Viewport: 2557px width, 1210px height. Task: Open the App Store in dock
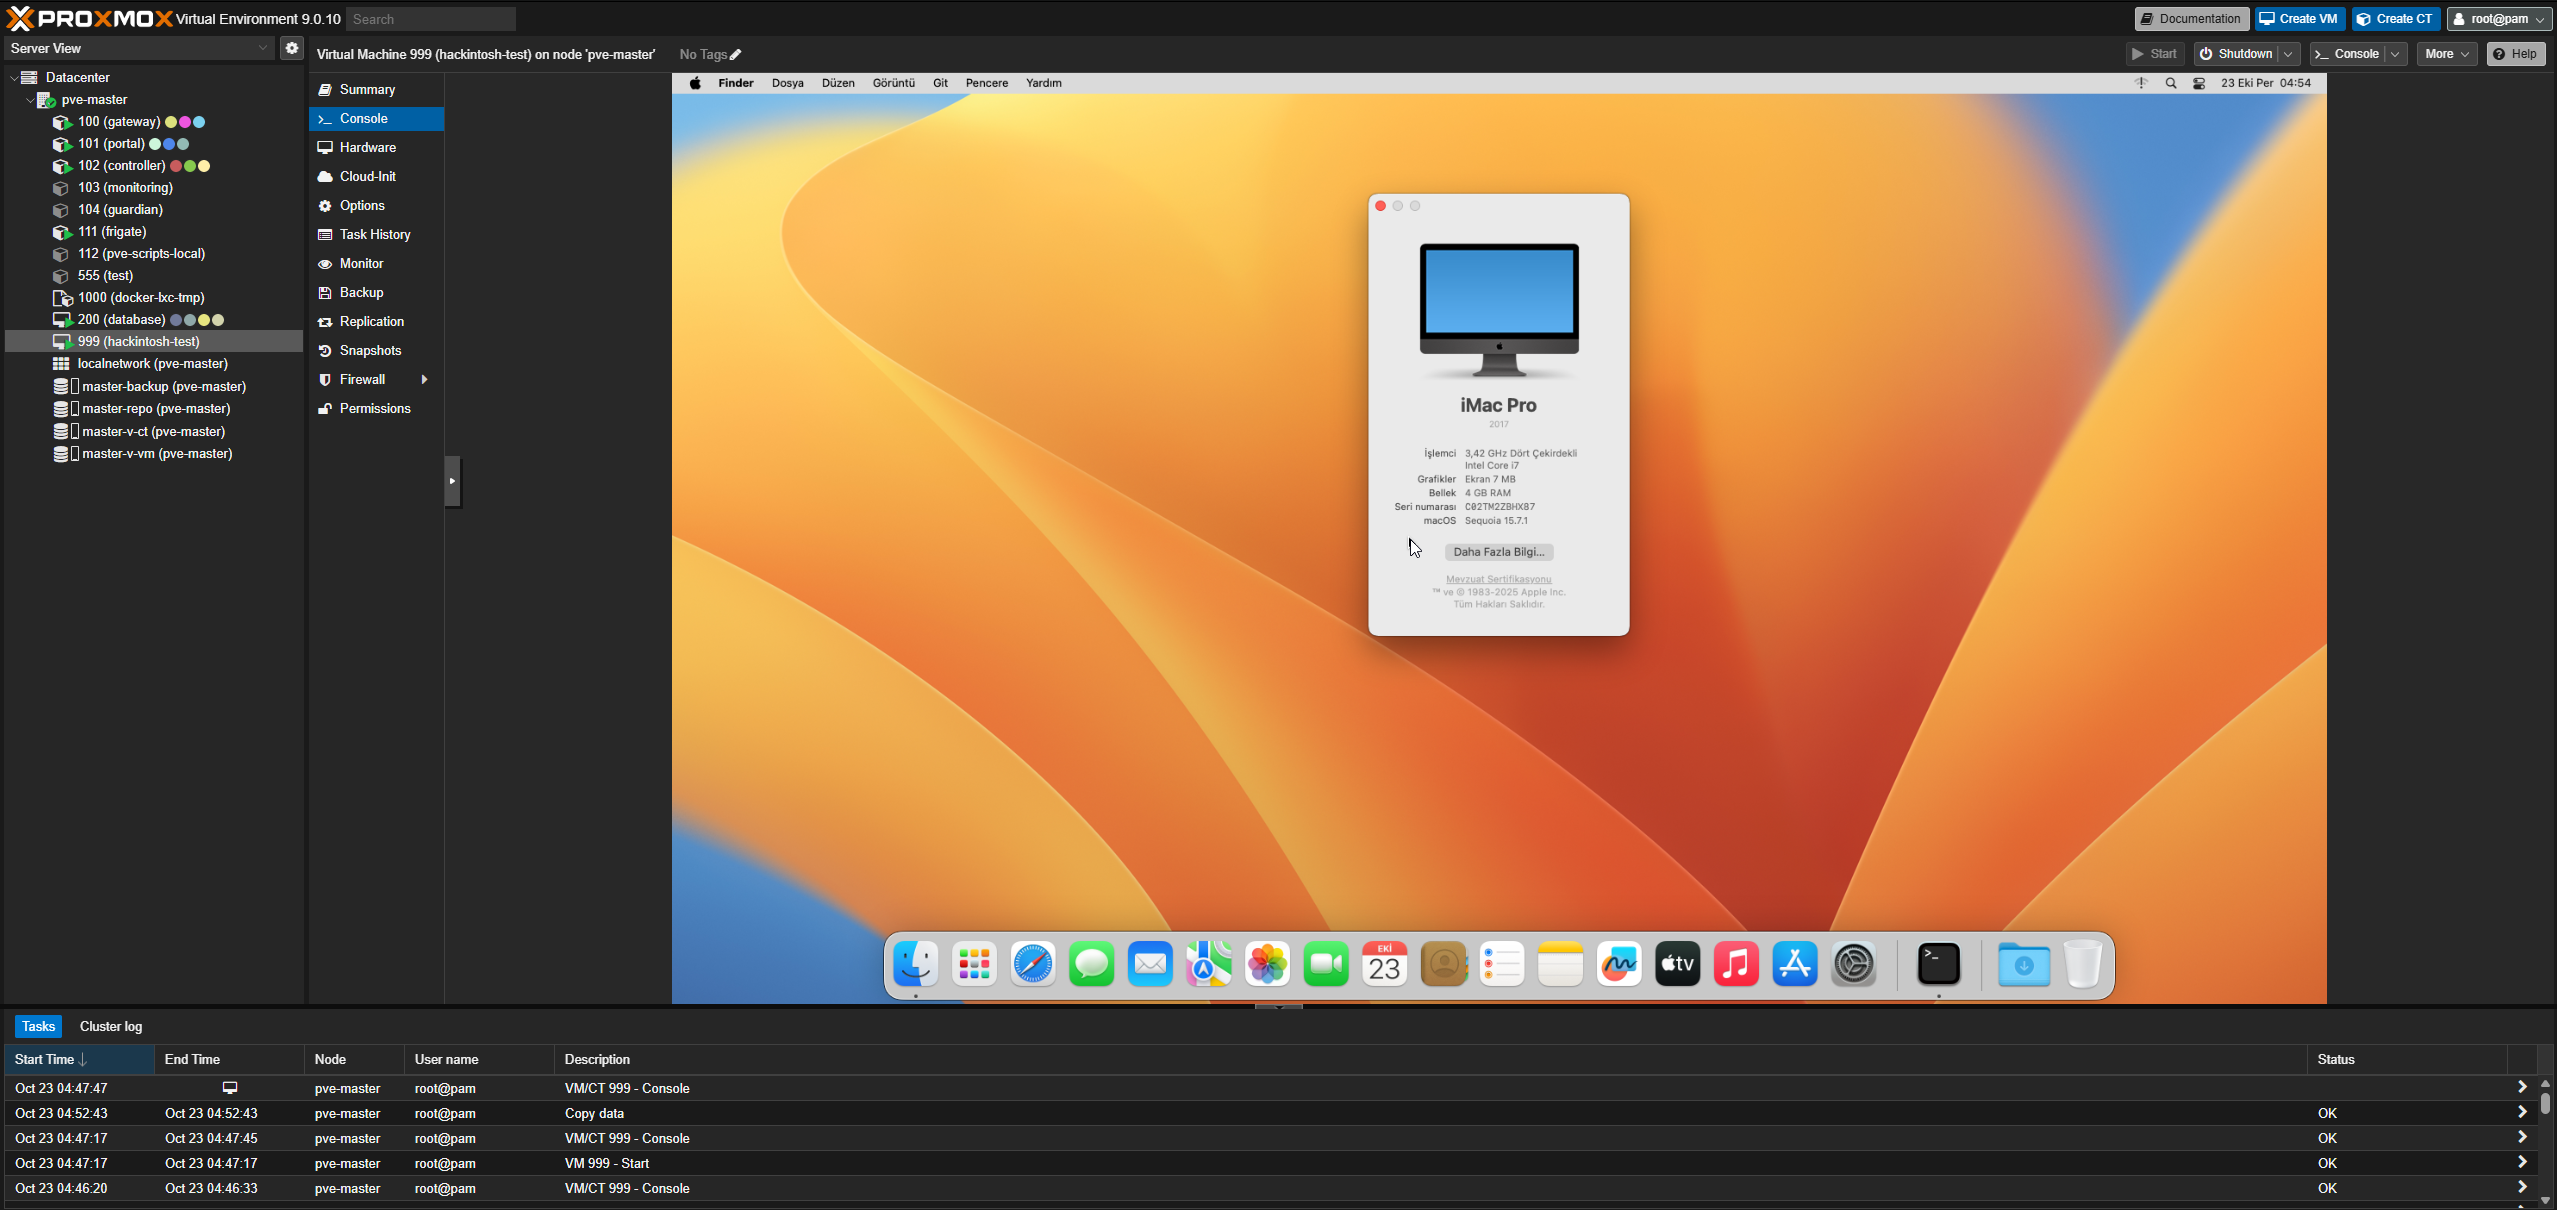pos(1795,964)
